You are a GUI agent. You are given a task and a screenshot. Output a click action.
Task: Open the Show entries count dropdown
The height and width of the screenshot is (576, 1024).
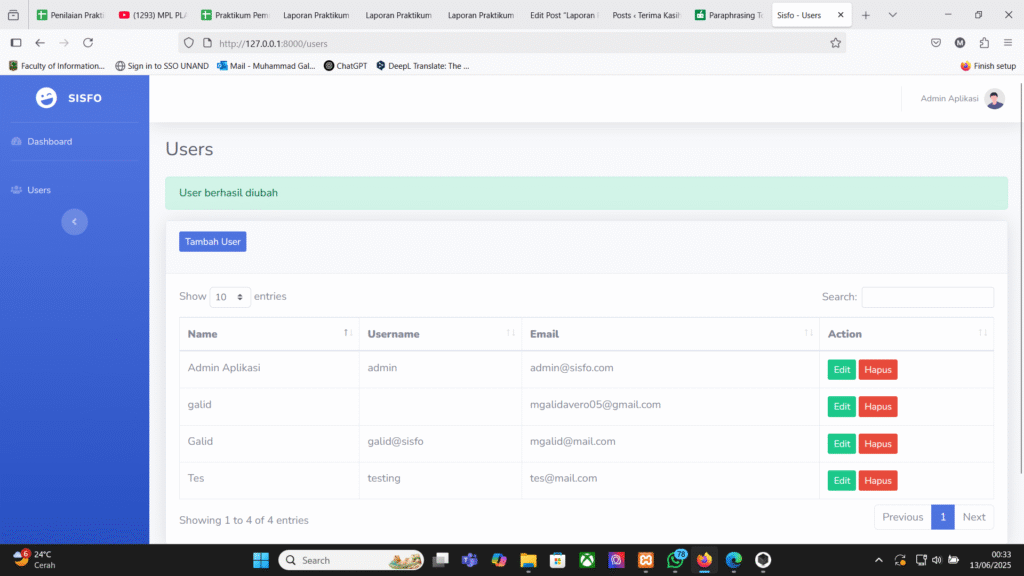(x=230, y=297)
